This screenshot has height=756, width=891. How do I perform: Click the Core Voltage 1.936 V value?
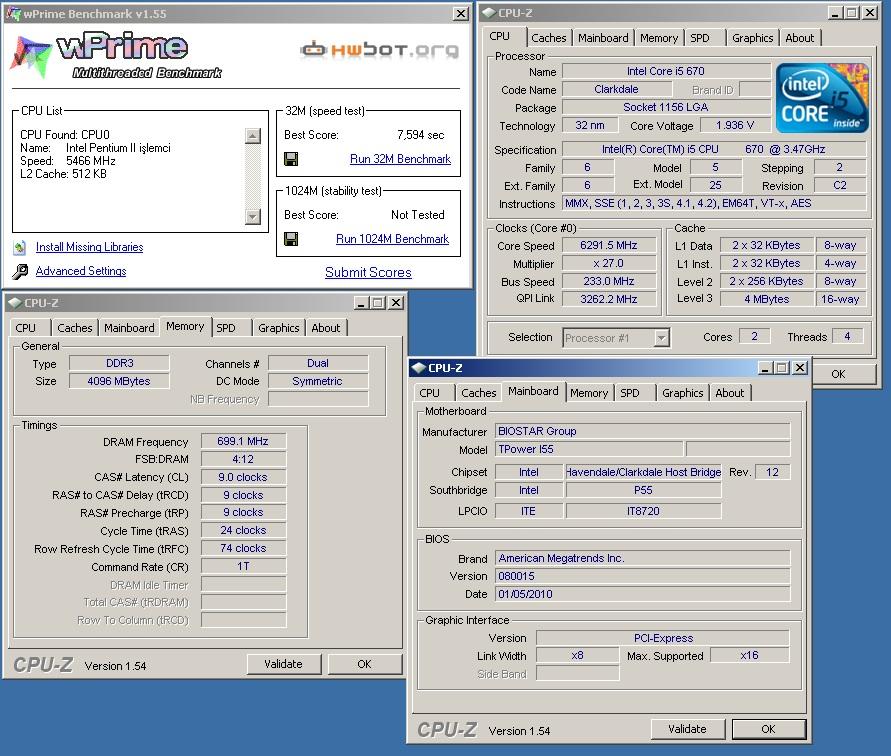735,126
